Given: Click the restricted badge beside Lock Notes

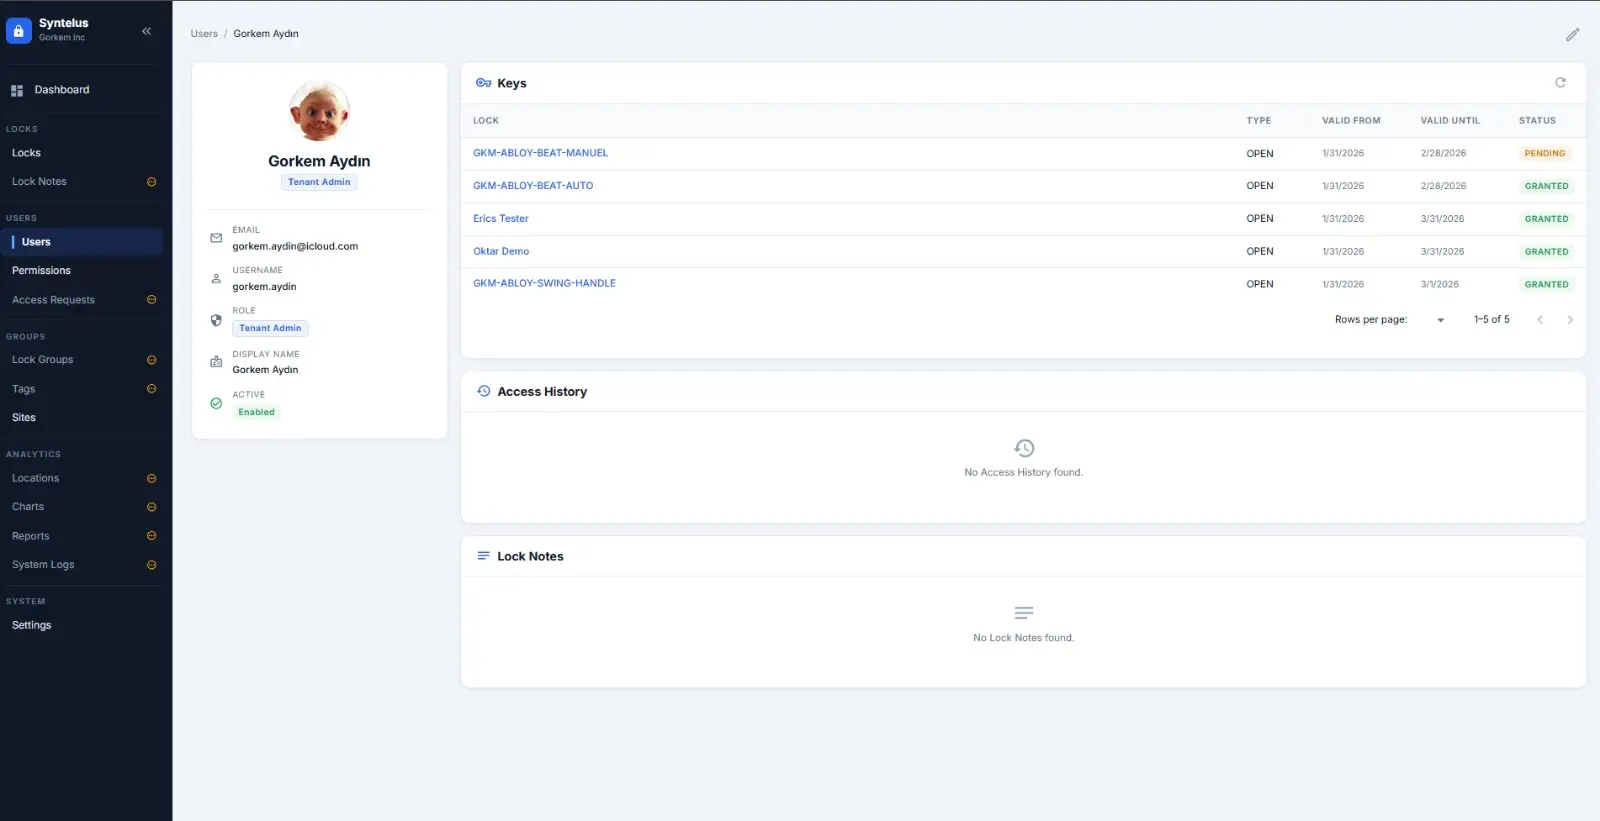Looking at the screenshot, I should (x=152, y=182).
